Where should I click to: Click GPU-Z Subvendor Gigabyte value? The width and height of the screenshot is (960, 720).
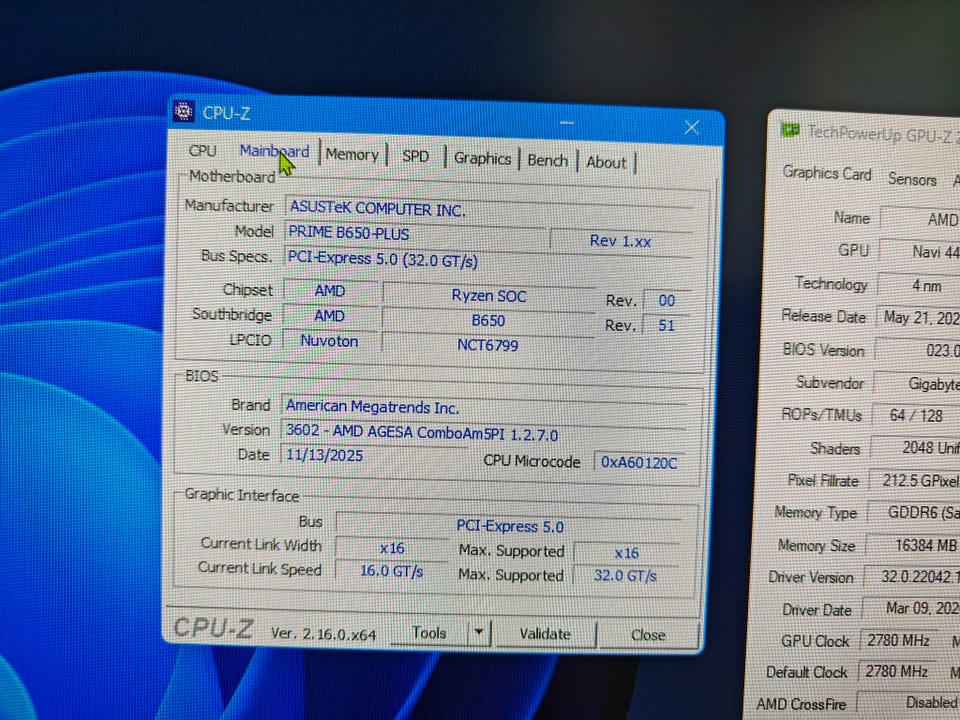point(917,383)
